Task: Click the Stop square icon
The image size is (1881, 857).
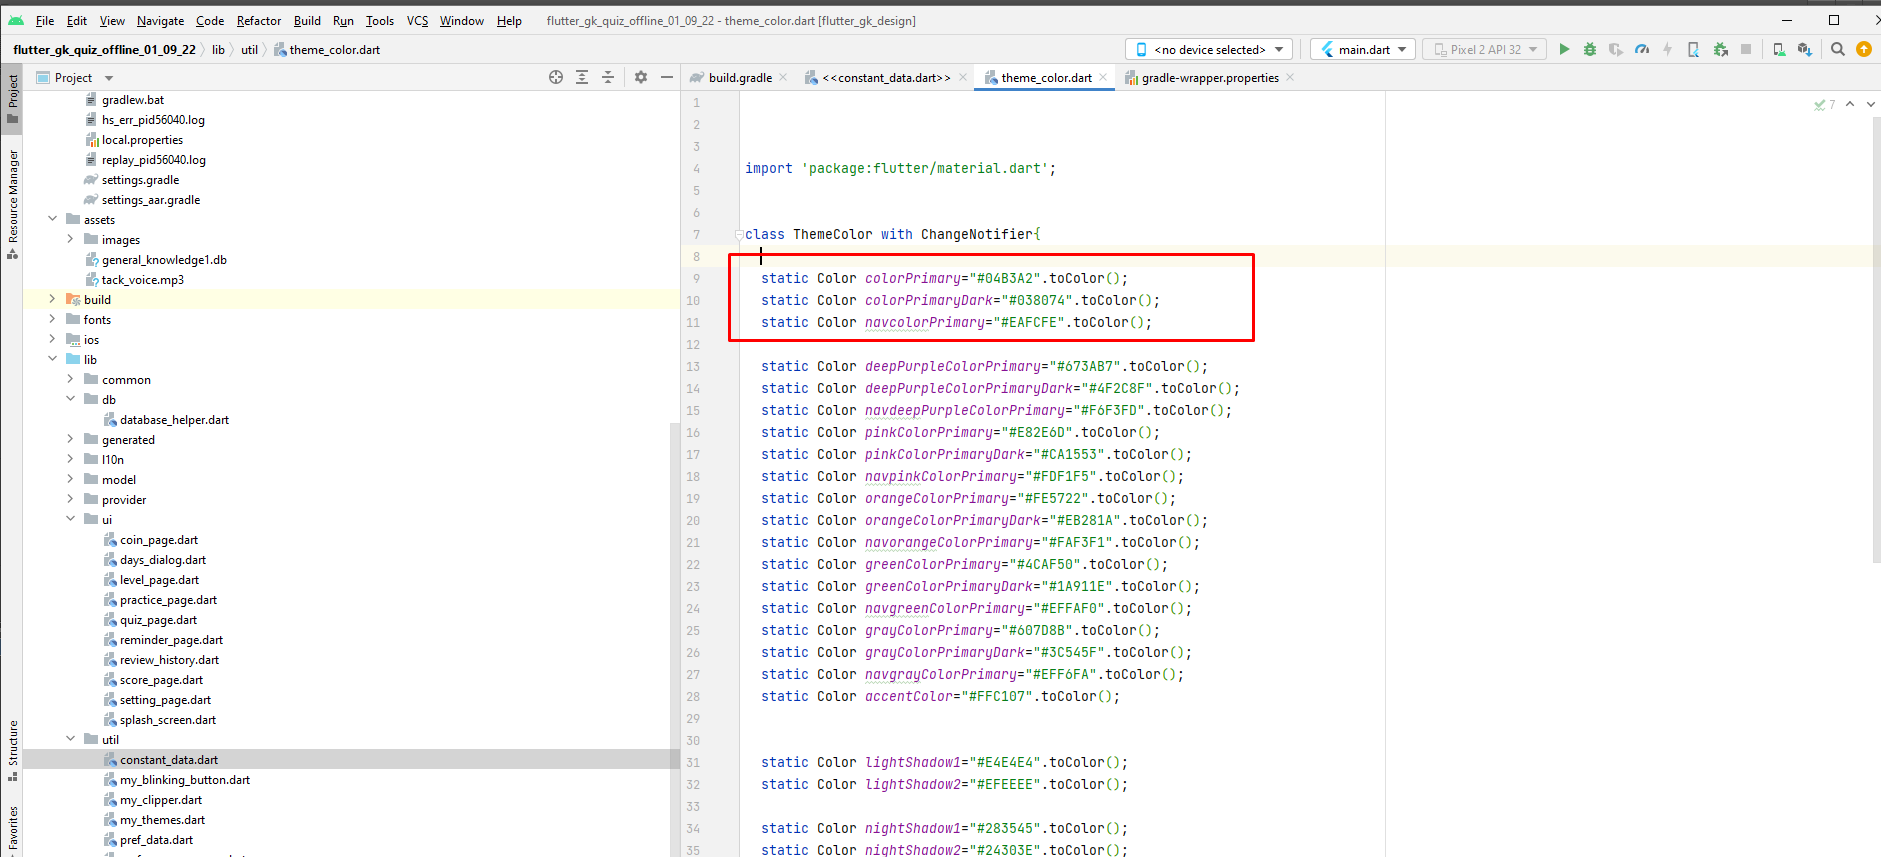Action: [x=1746, y=49]
